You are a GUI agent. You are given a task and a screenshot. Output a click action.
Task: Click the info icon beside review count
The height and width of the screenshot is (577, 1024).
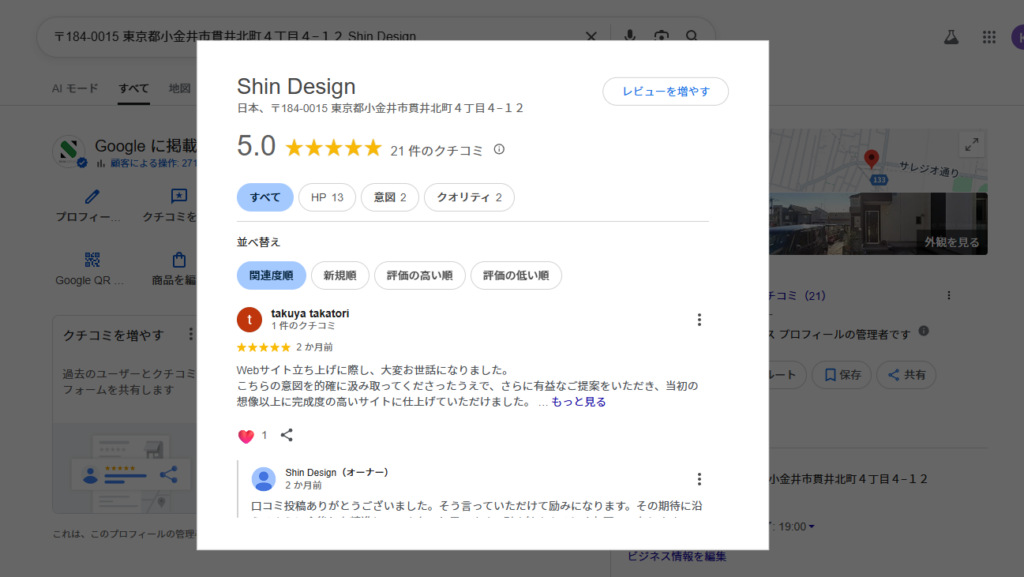[499, 150]
